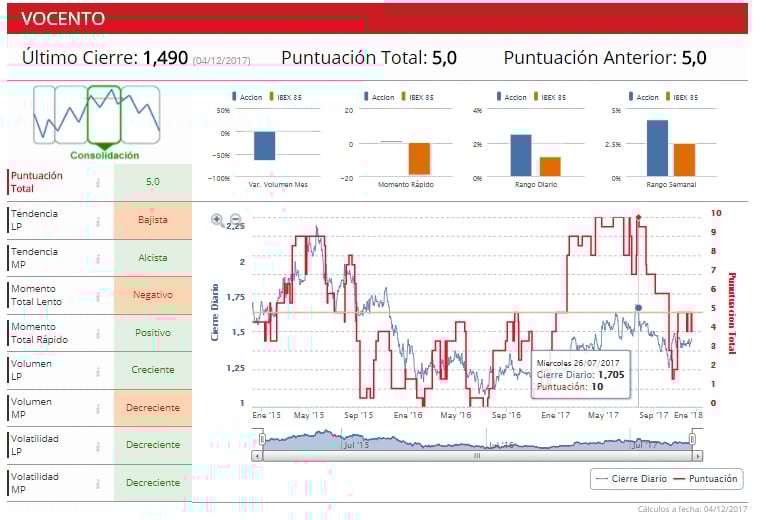Click the blue Accion bar in Rango Semanal
Viewport: 766px width, 520px height.
tap(657, 148)
